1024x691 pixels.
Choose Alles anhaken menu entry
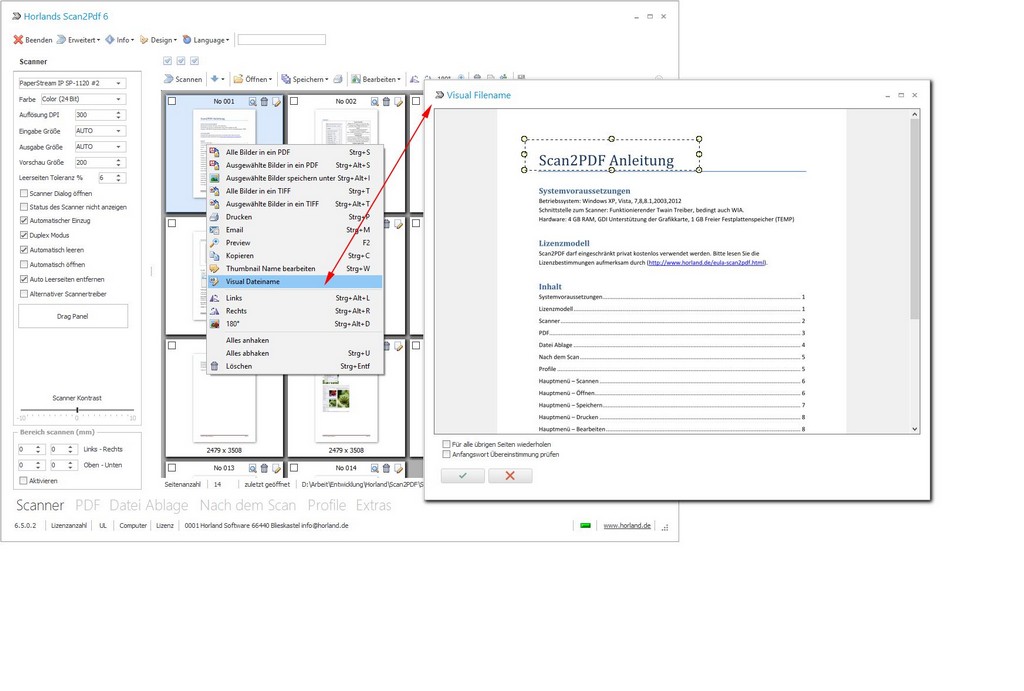click(x=295, y=340)
